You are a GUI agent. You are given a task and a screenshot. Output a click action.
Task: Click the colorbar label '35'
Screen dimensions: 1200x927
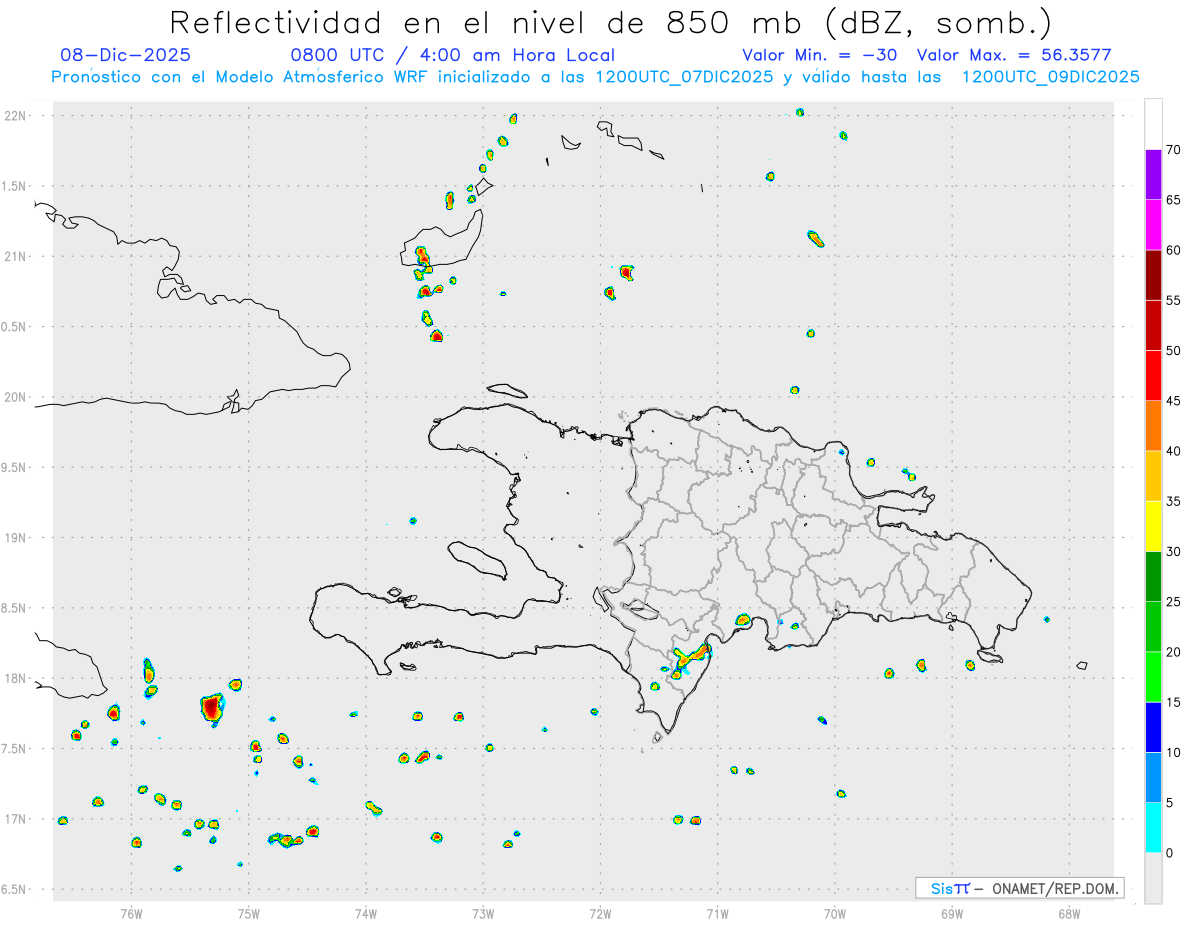[x=1173, y=501]
